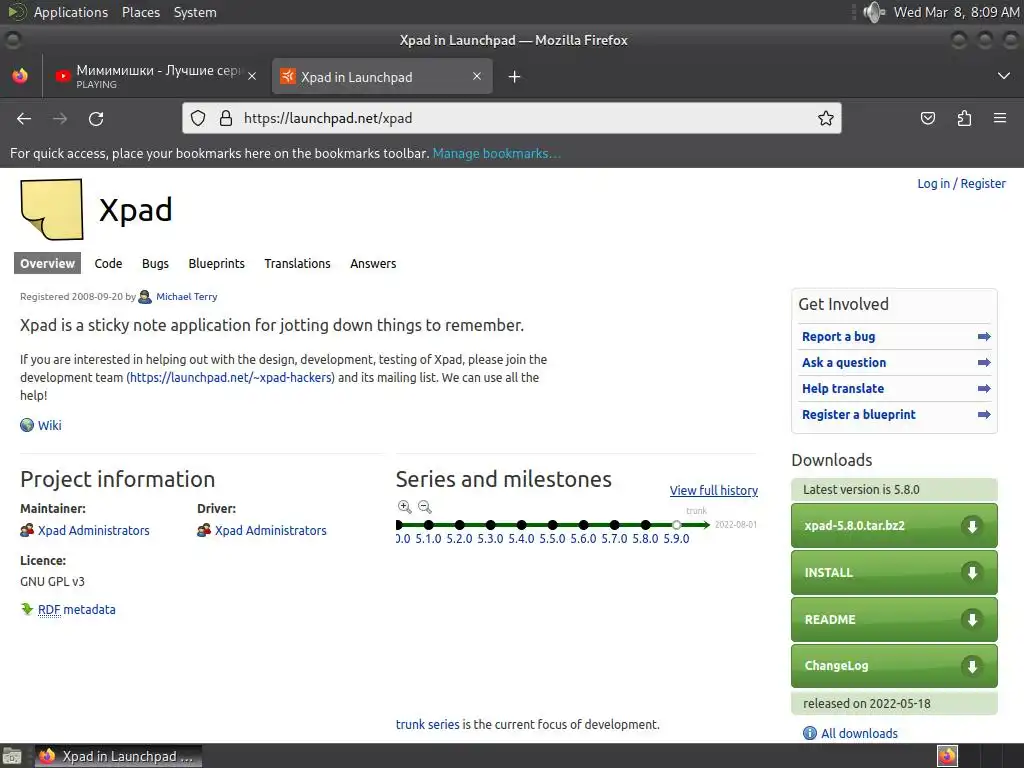
Task: Click the arrow beside Help translate
Action: point(984,389)
